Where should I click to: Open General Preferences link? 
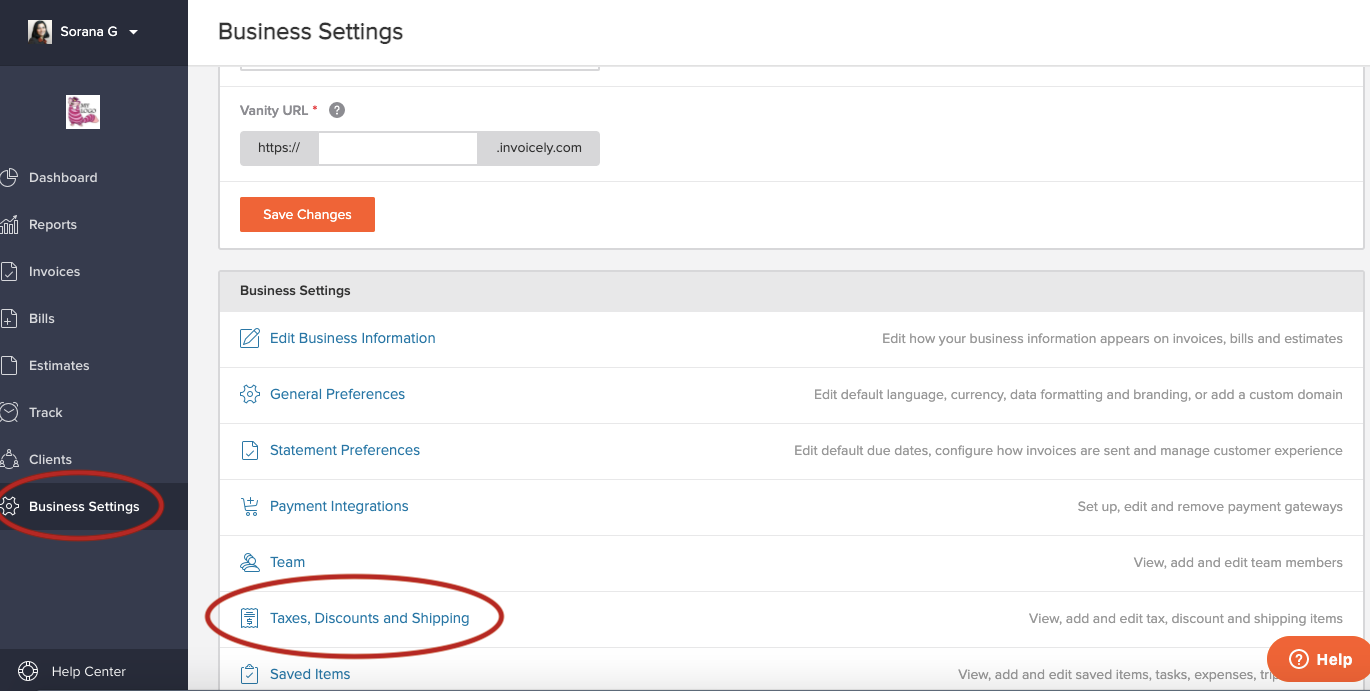pos(337,394)
